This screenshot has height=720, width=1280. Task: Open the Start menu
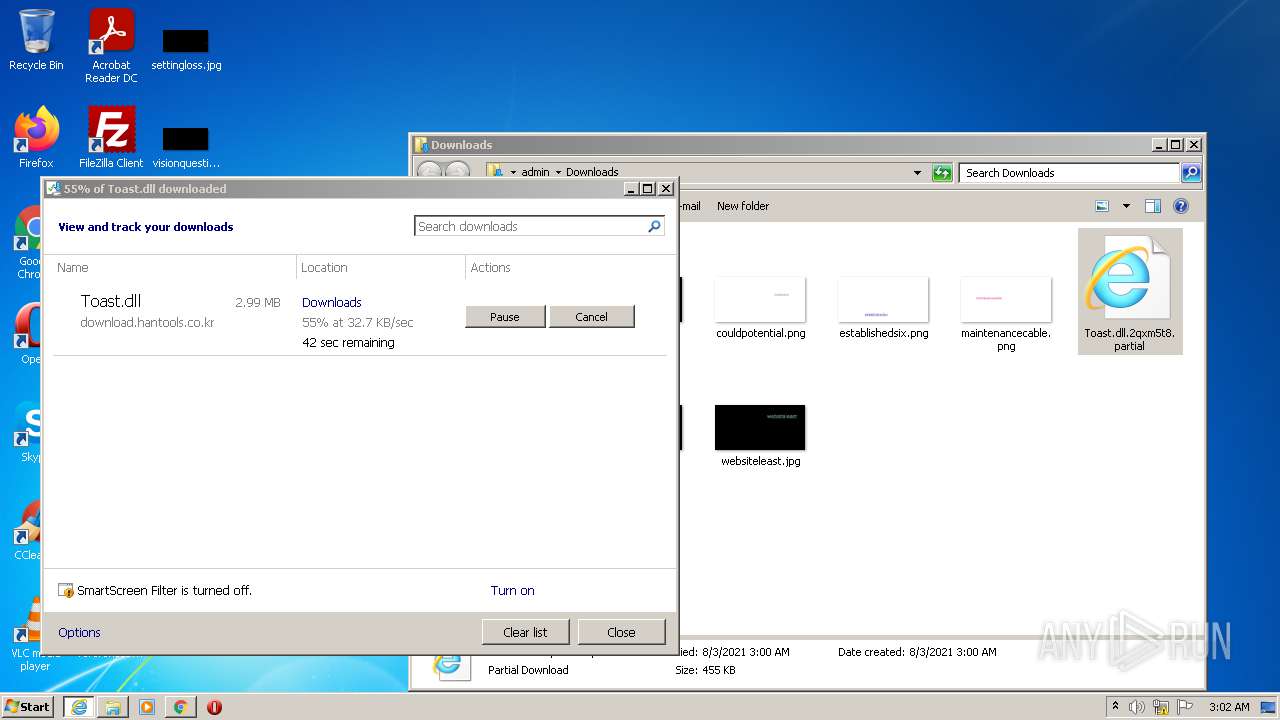pyautogui.click(x=27, y=707)
